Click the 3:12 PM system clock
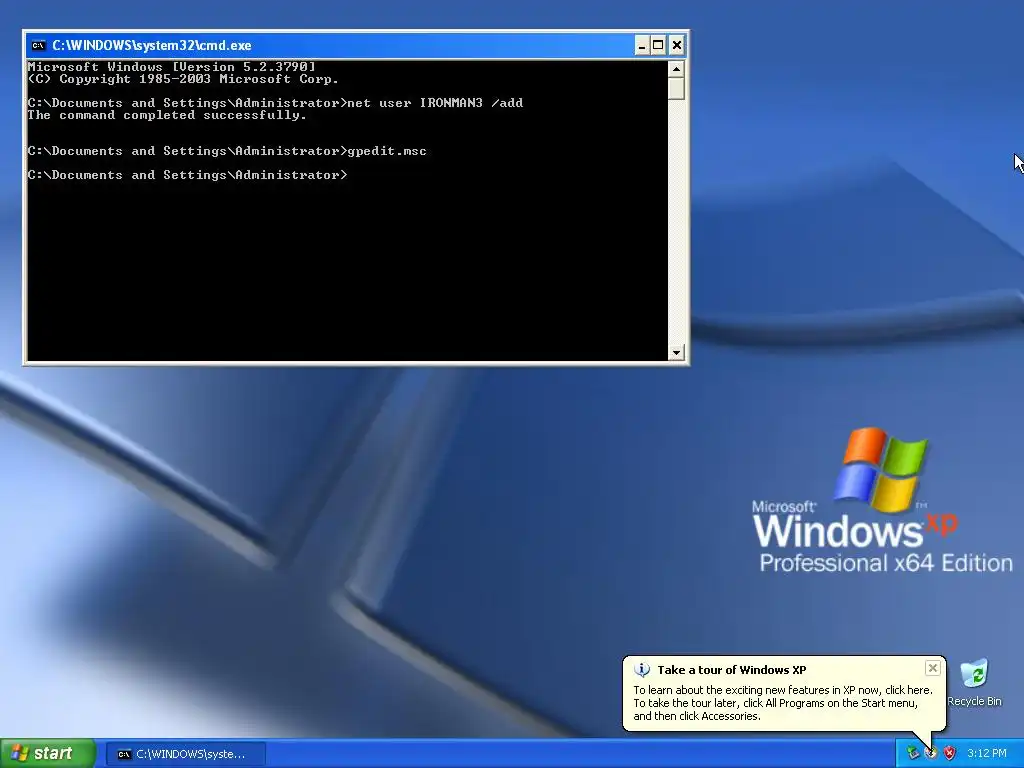This screenshot has width=1024, height=768. (x=987, y=754)
